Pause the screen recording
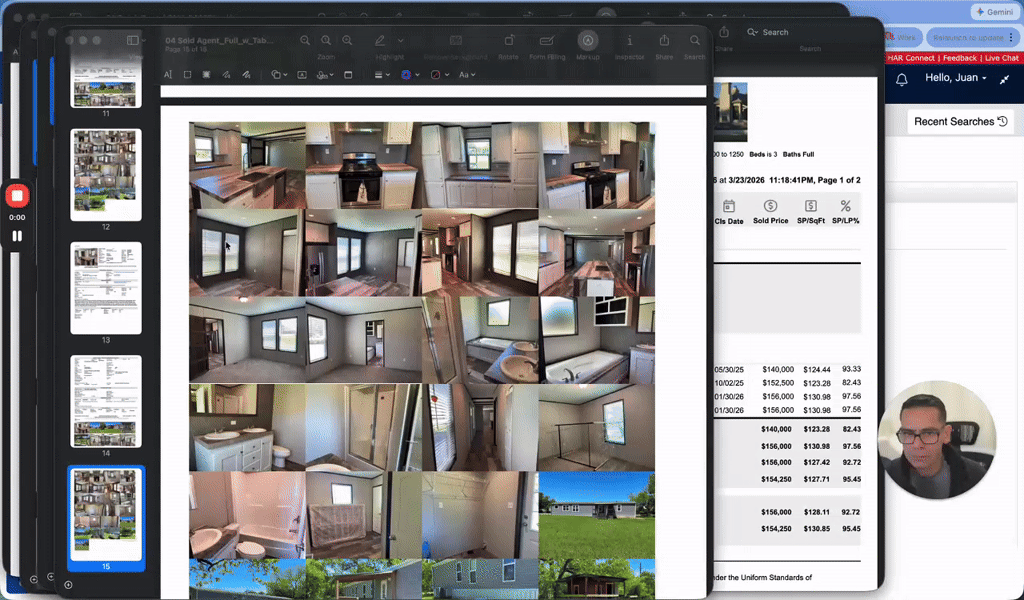Image resolution: width=1024 pixels, height=600 pixels. coord(17,236)
